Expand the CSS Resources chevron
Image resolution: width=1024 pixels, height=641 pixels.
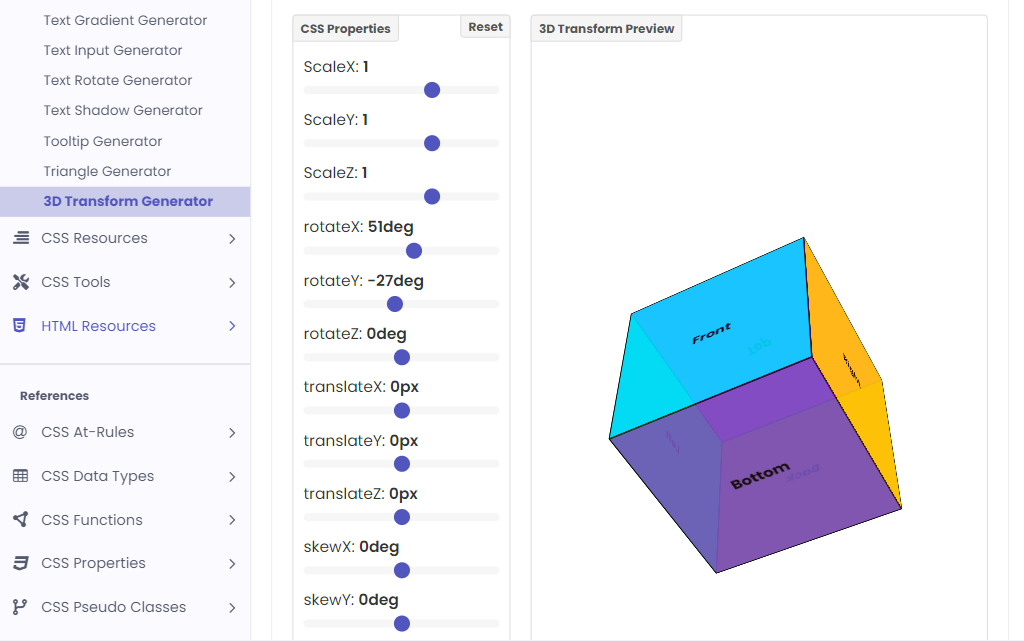[x=232, y=239]
